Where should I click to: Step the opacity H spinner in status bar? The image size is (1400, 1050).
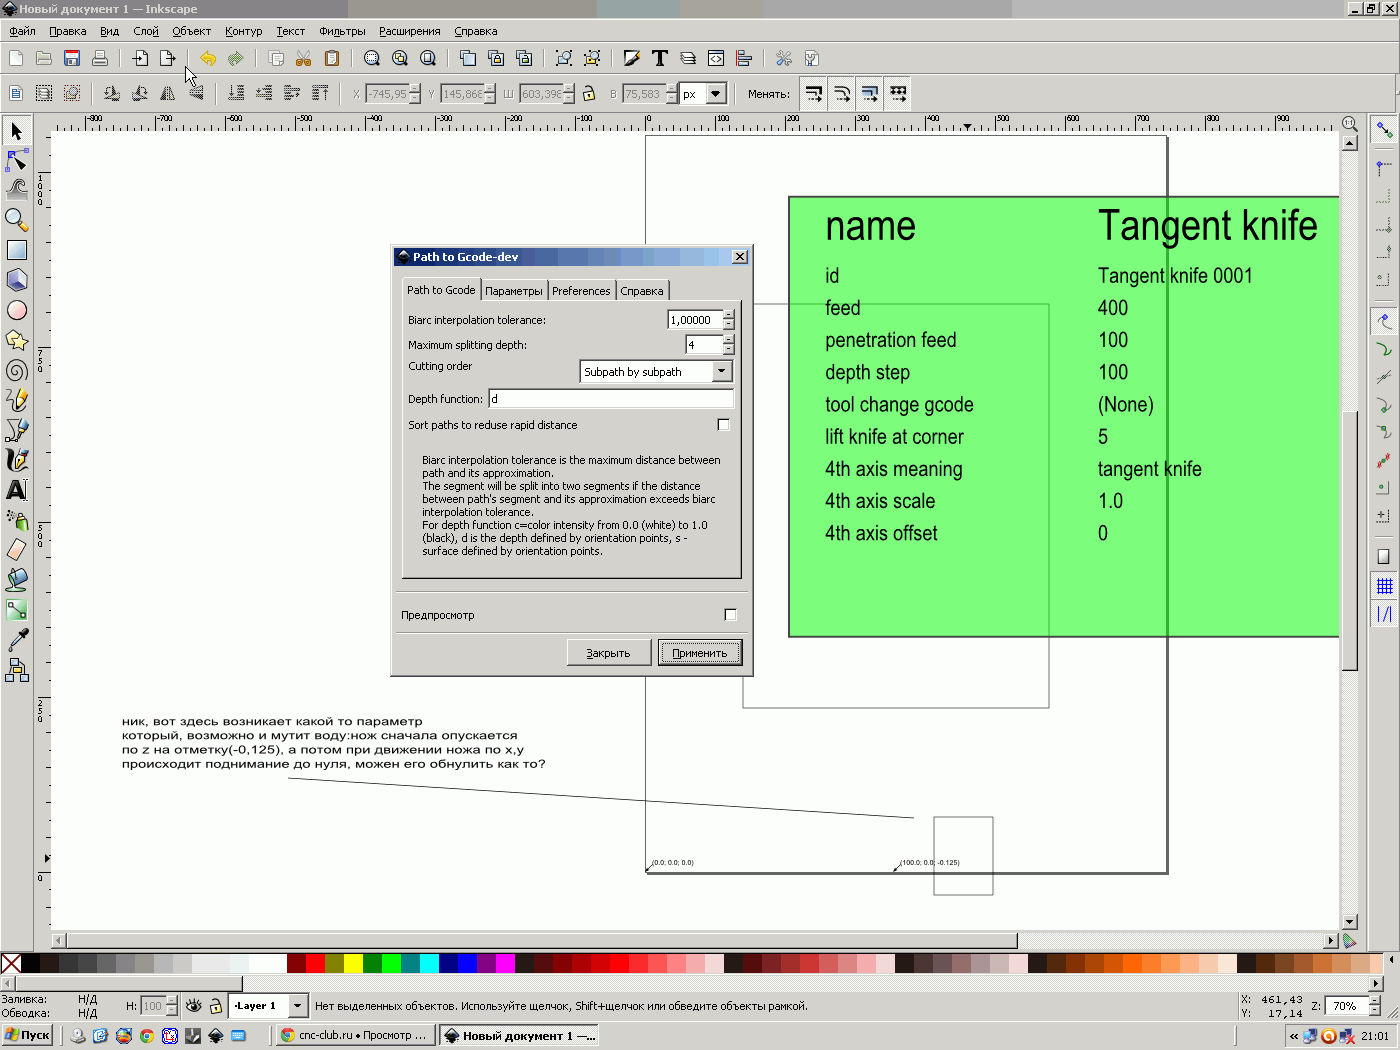pos(172,1006)
